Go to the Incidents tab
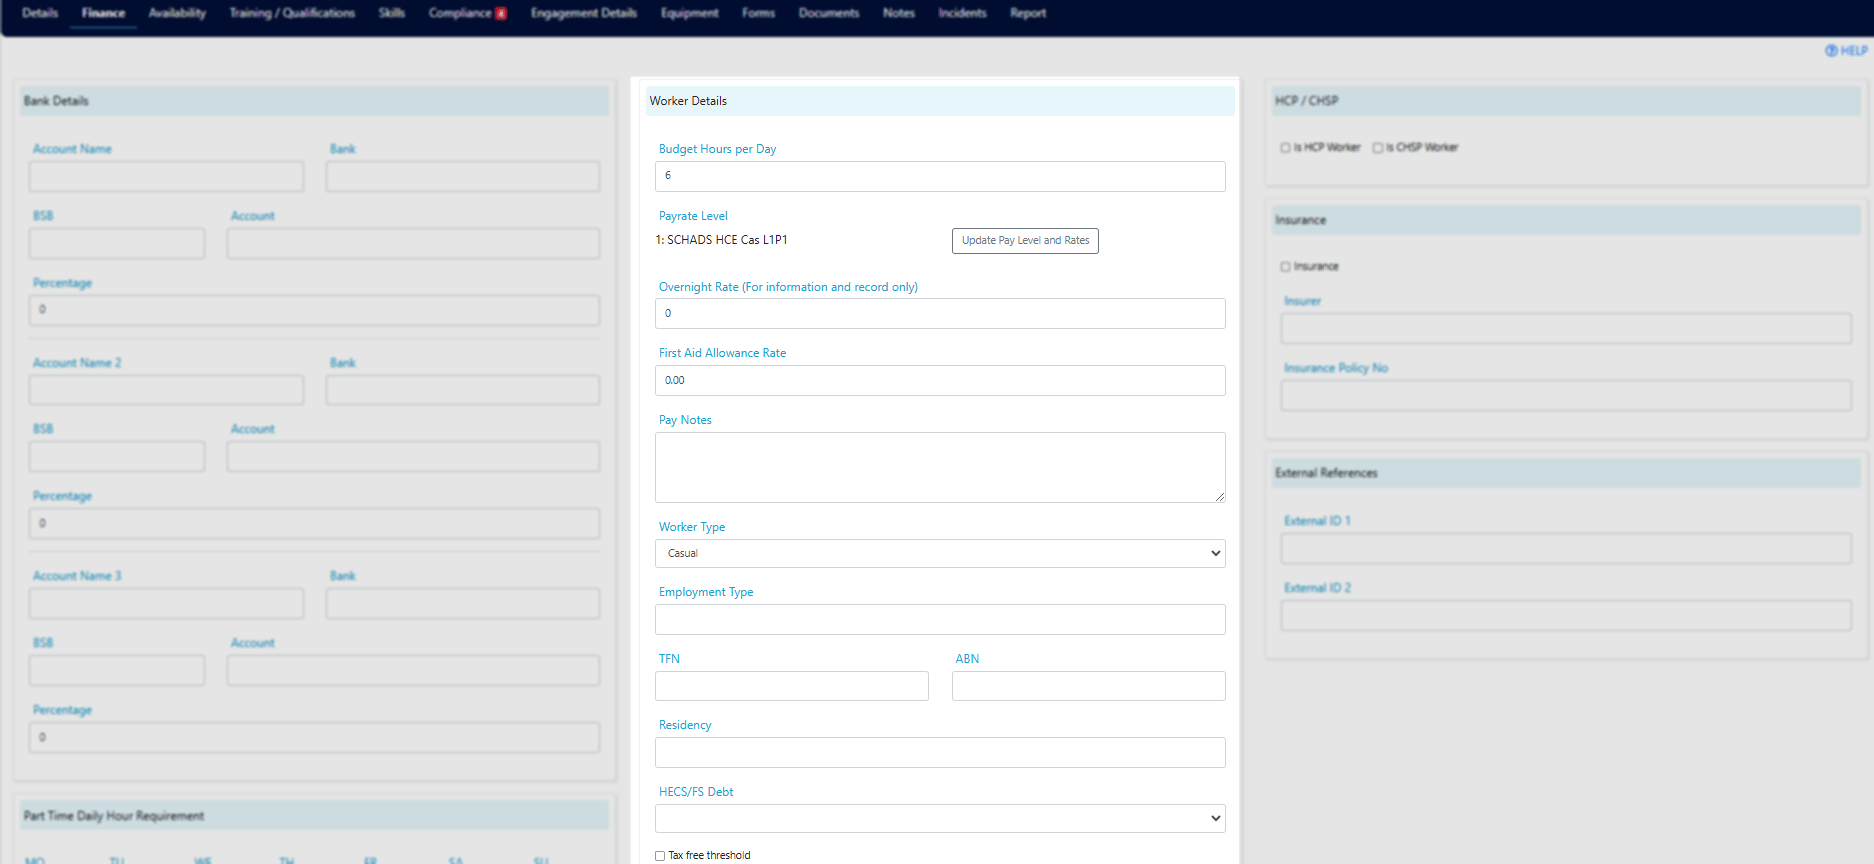This screenshot has width=1874, height=864. pyautogui.click(x=962, y=13)
